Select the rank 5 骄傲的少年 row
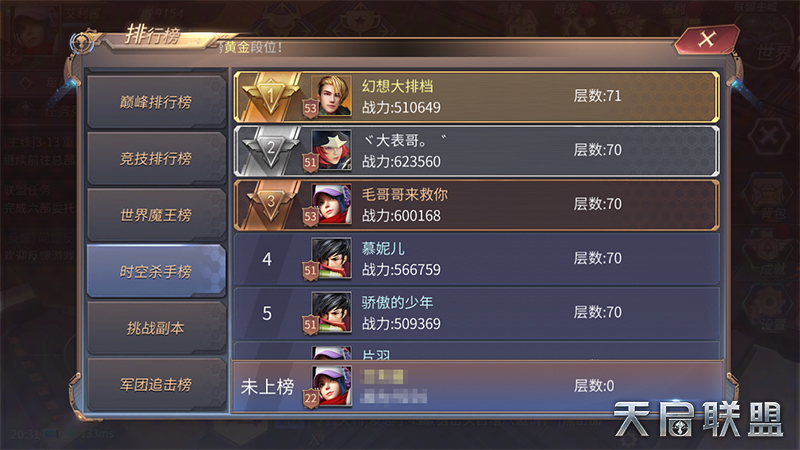This screenshot has width=800, height=450. pyautogui.click(x=477, y=313)
